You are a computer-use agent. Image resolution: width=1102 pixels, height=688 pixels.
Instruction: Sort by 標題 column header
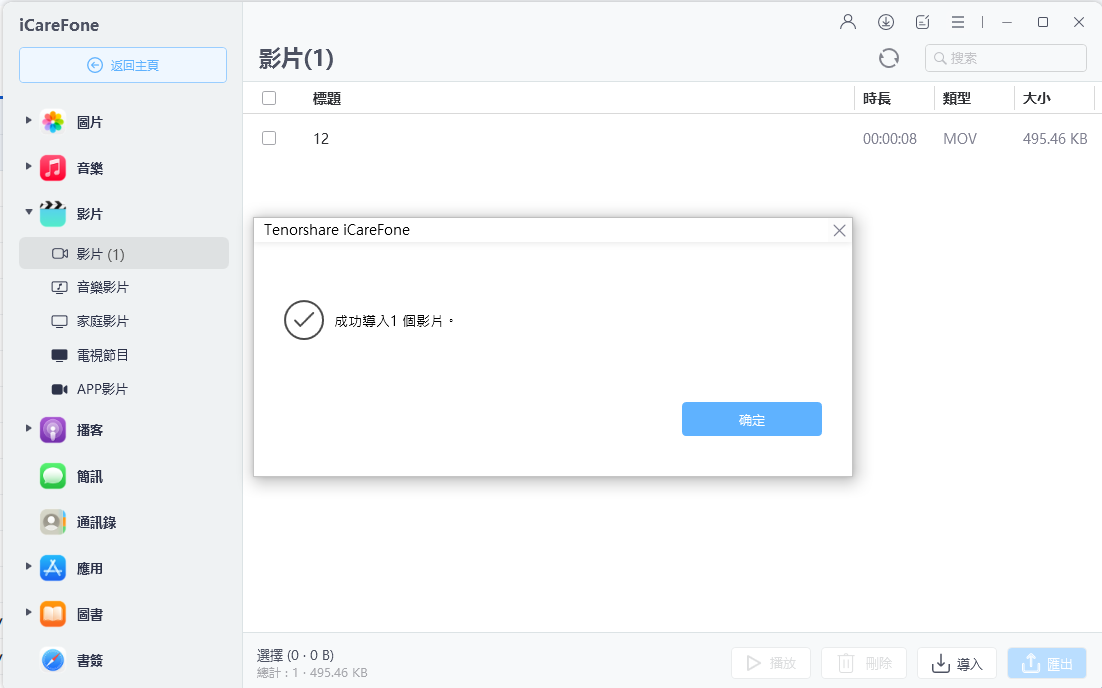click(327, 99)
